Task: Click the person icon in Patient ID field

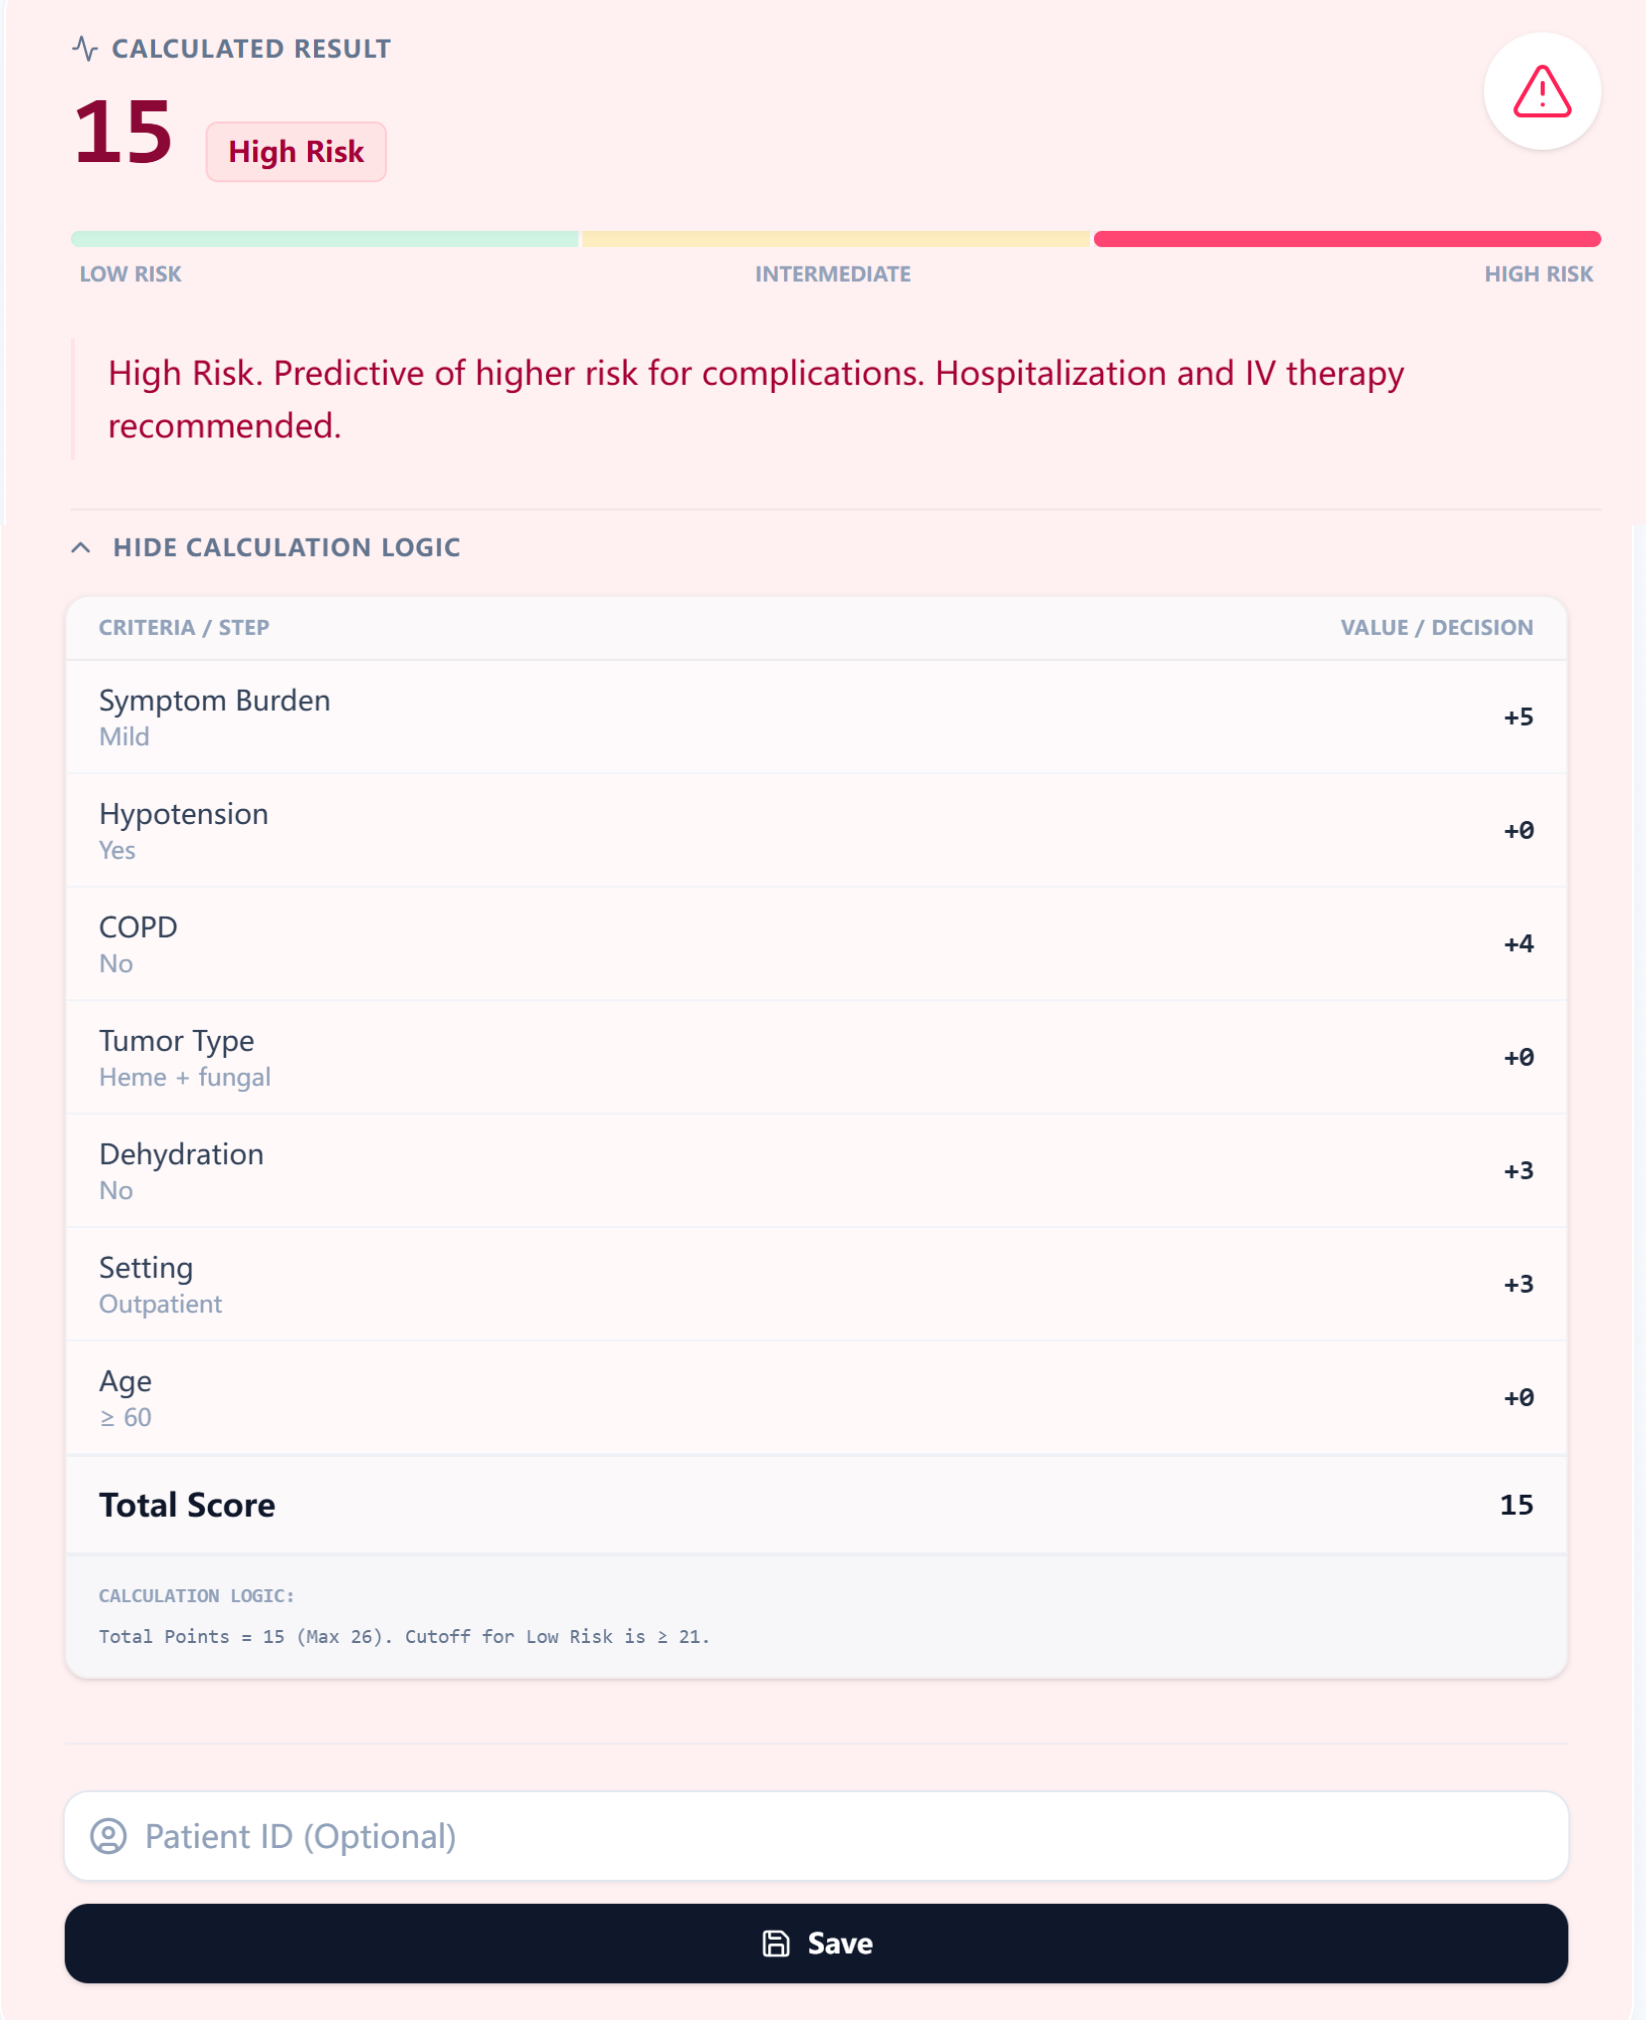Action: [110, 1835]
